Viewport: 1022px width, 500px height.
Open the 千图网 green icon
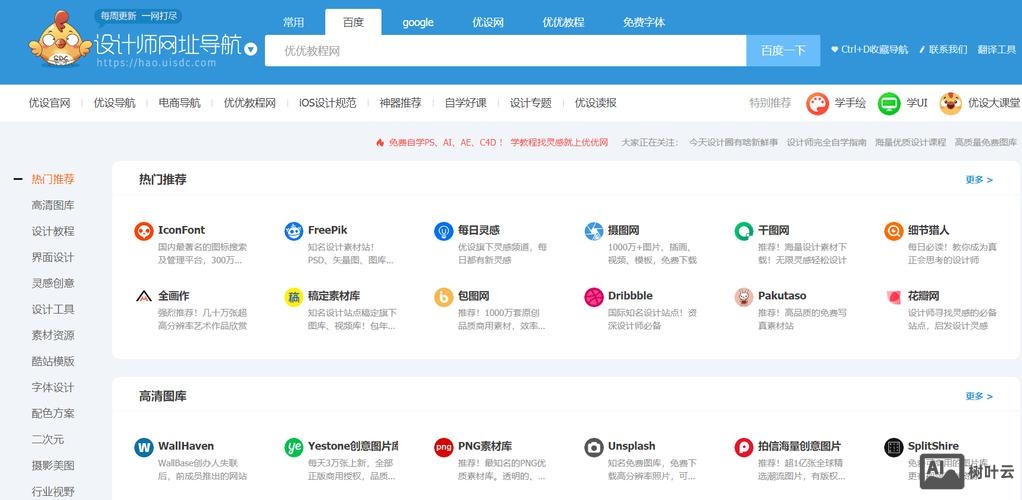(x=744, y=231)
